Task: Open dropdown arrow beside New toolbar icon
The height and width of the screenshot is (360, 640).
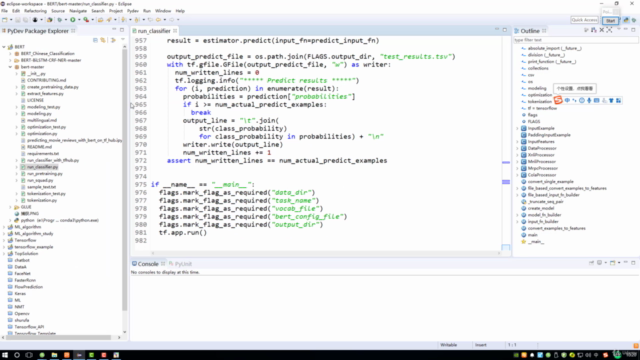Action: pyautogui.click(x=11, y=20)
